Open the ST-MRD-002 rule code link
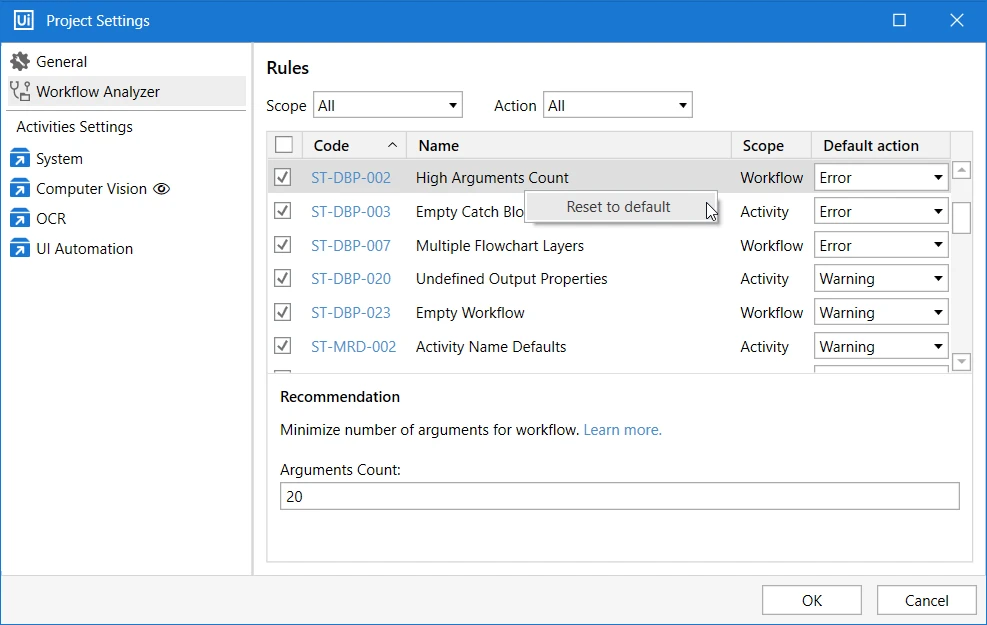This screenshot has width=987, height=625. click(353, 347)
